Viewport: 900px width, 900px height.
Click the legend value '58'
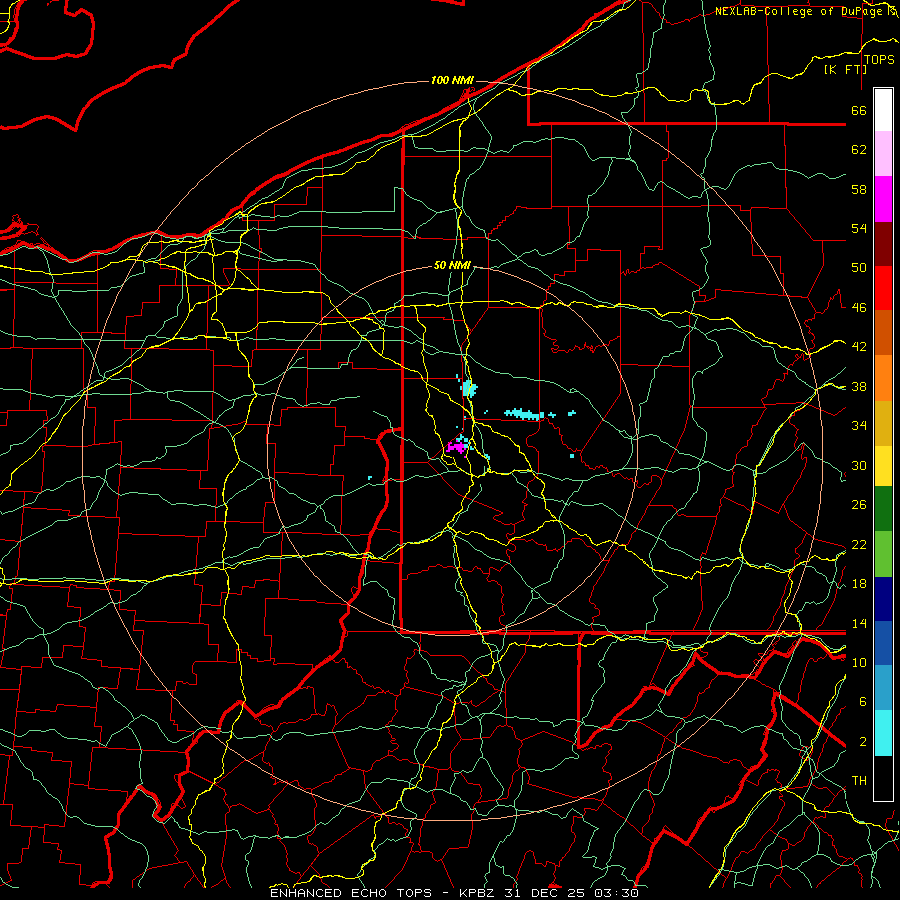[x=859, y=189]
